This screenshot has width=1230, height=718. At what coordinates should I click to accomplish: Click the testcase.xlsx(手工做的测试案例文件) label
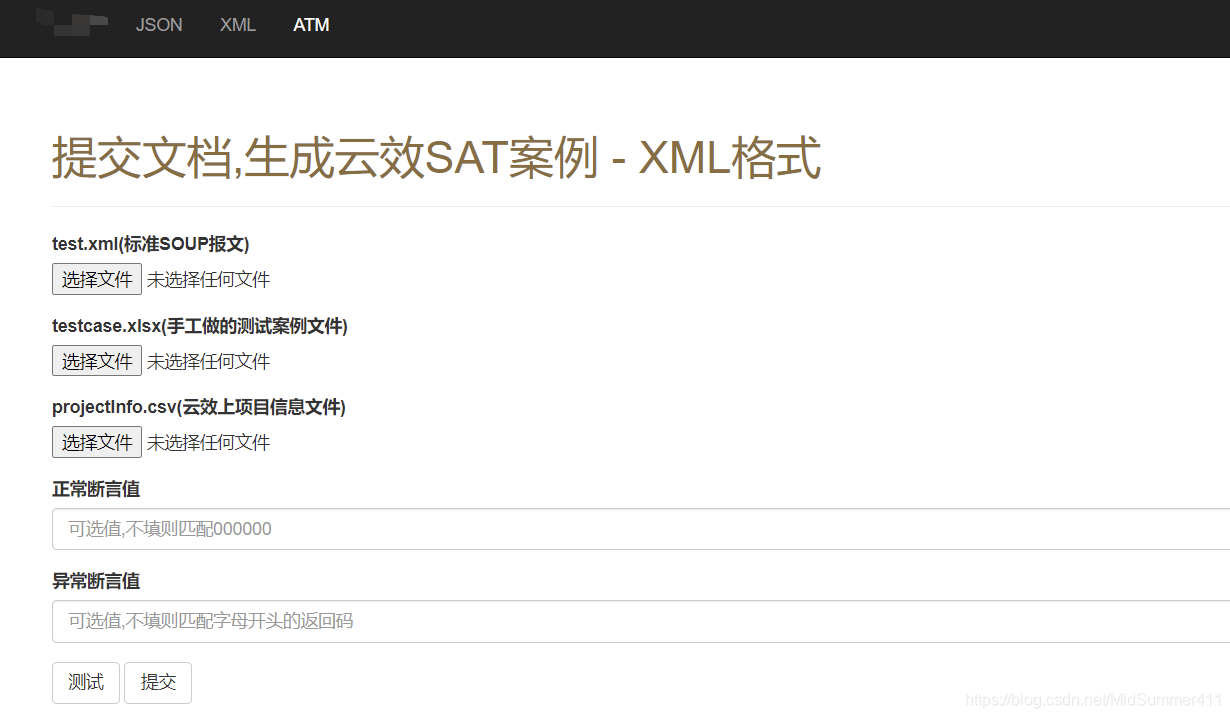point(200,326)
